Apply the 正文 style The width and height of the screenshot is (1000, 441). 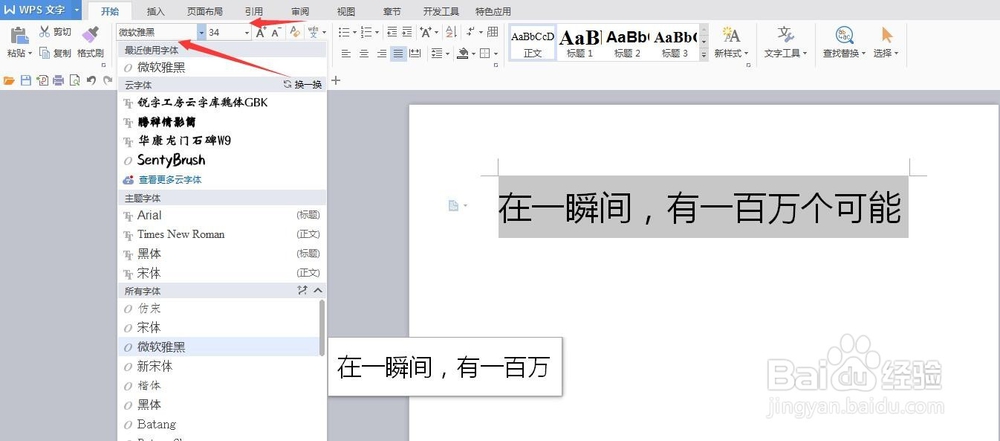pos(532,43)
